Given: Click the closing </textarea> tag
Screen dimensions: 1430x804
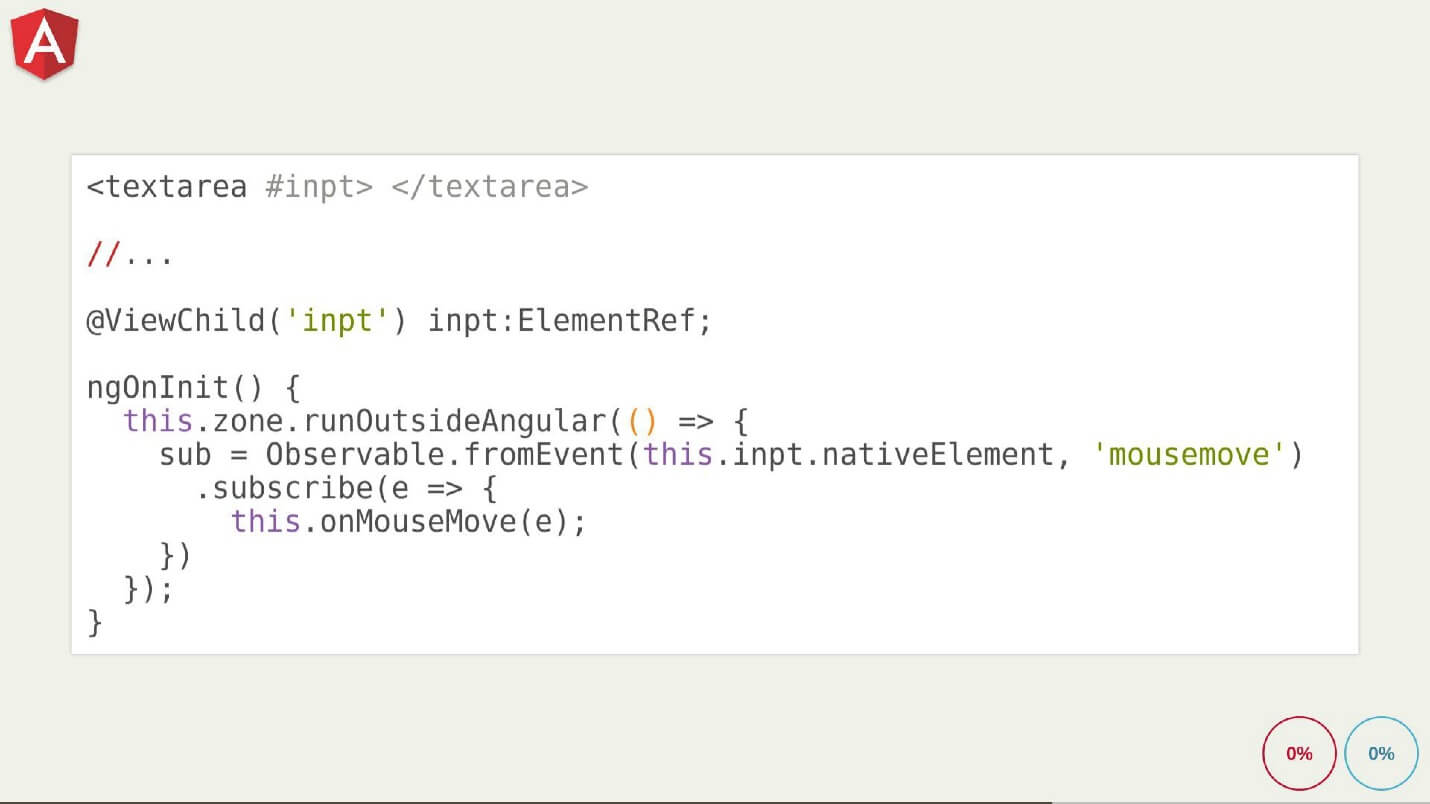Looking at the screenshot, I should tap(489, 187).
